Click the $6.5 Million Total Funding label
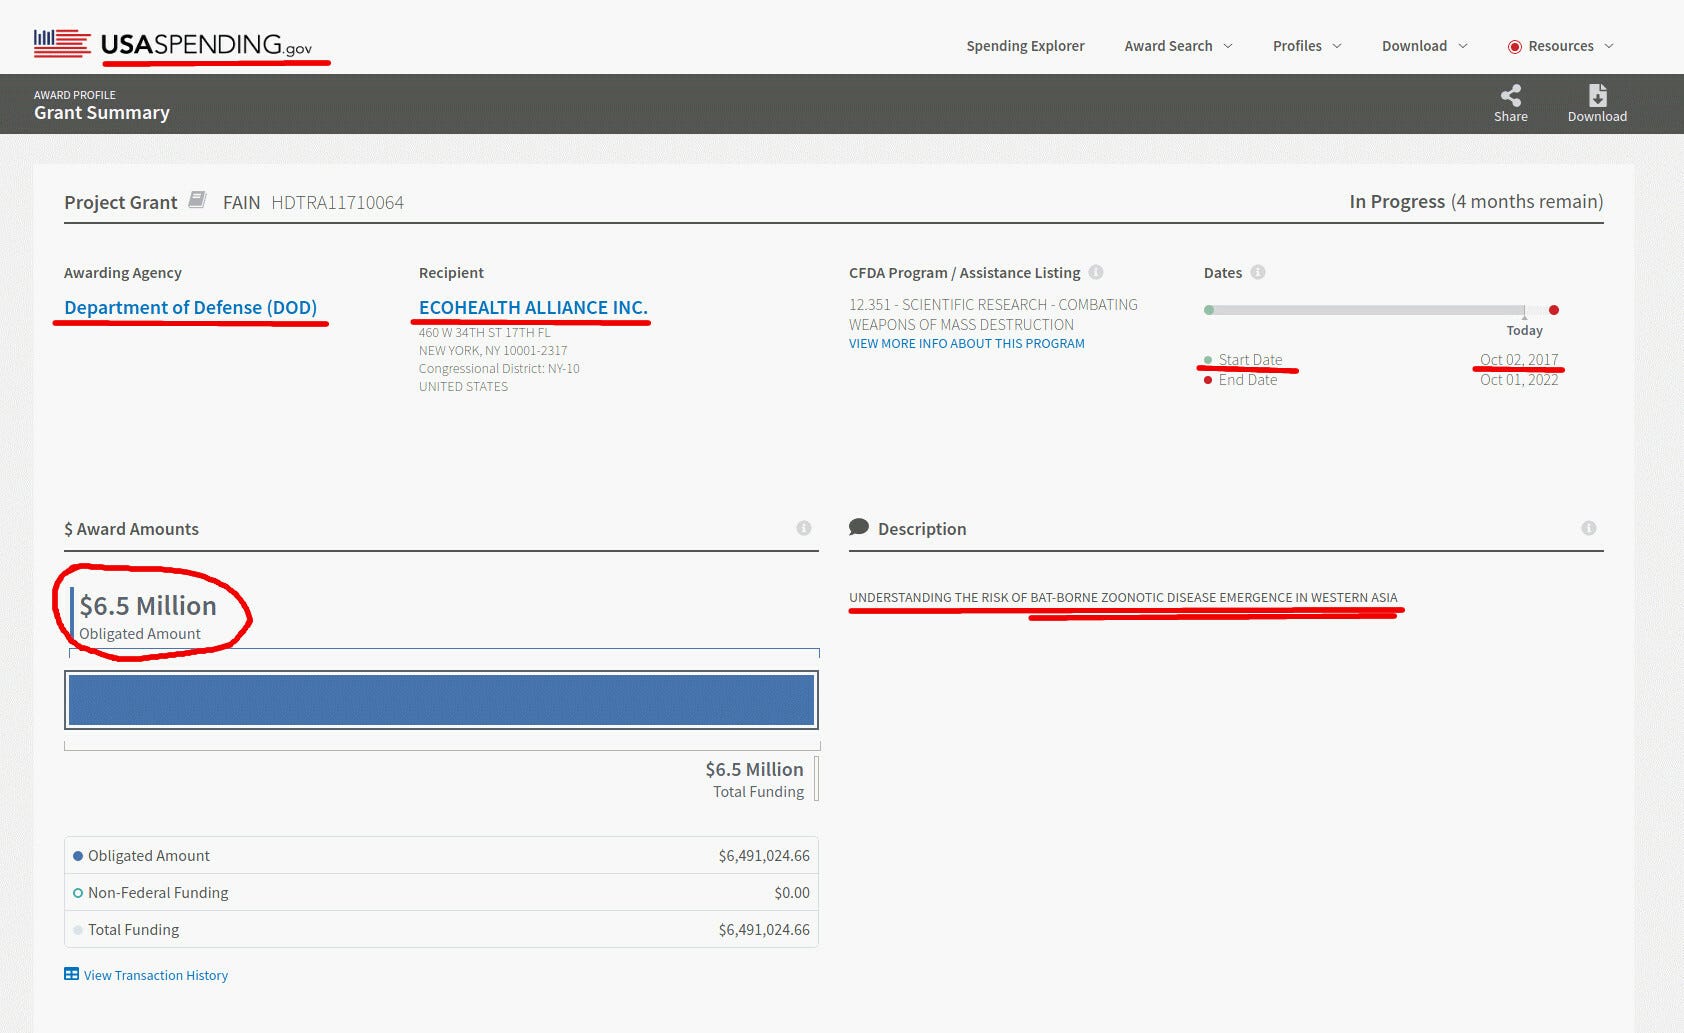Viewport: 1684px width, 1033px height. pos(754,780)
